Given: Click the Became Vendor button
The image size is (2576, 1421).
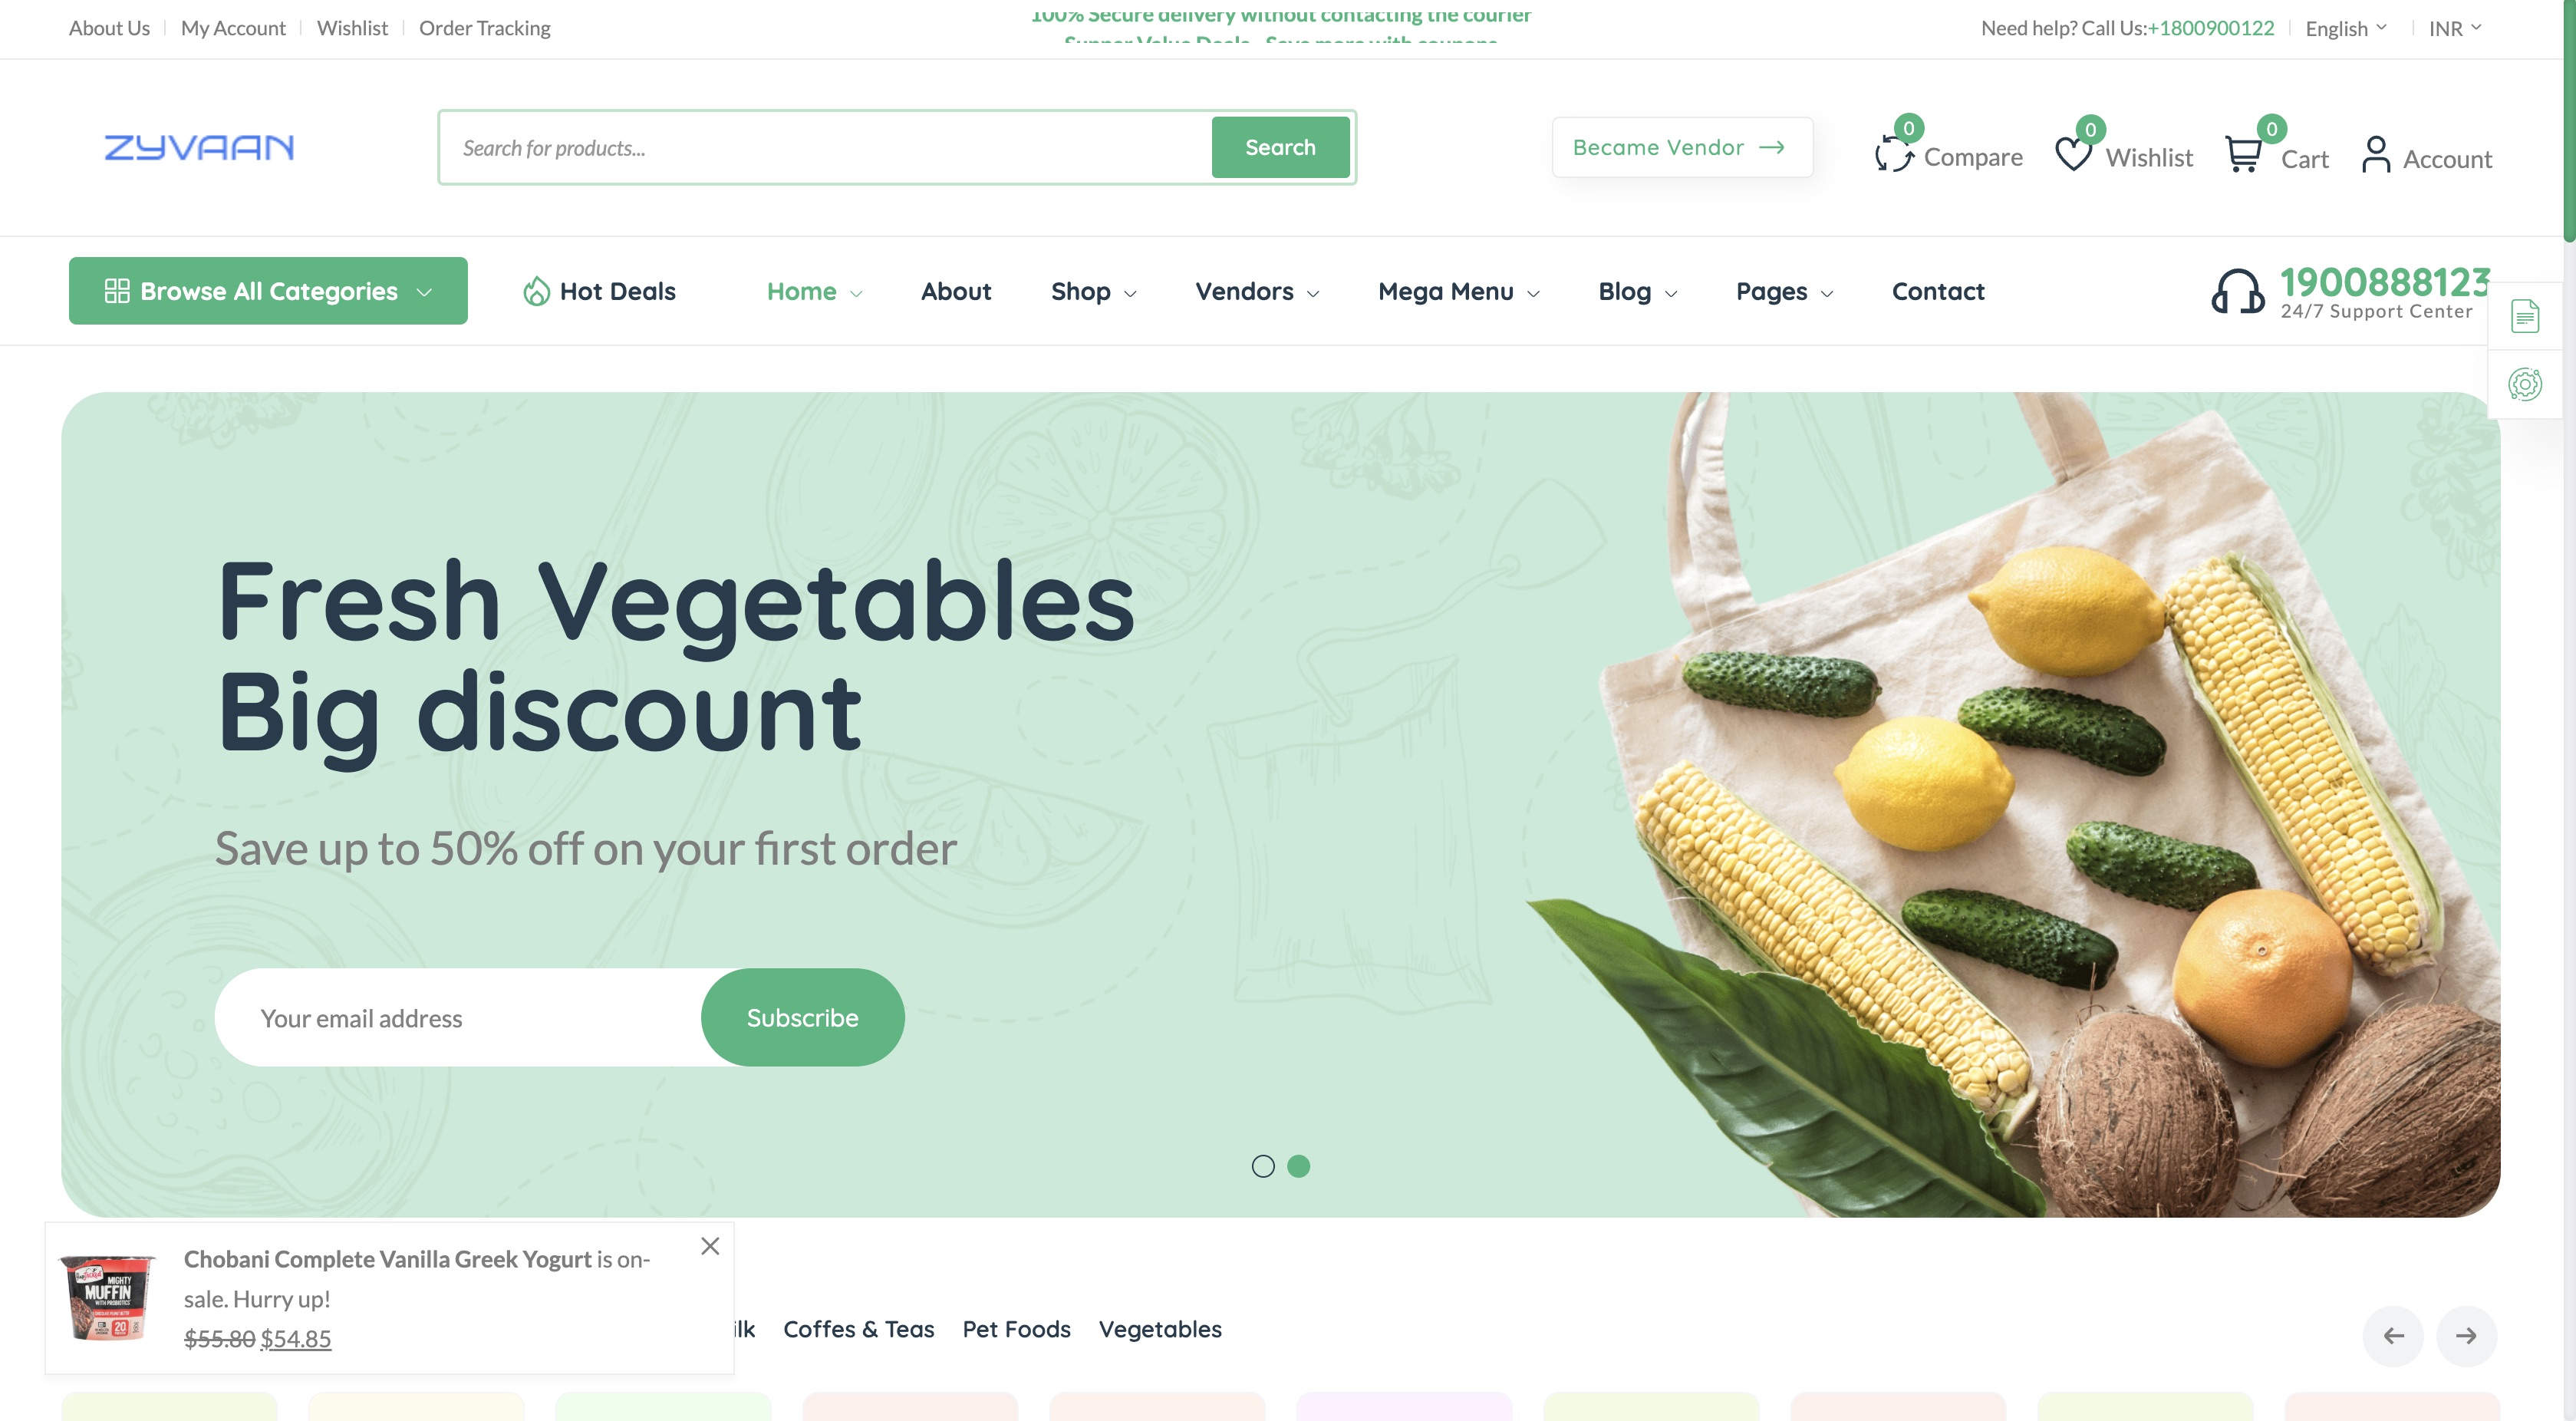Looking at the screenshot, I should click(1682, 147).
